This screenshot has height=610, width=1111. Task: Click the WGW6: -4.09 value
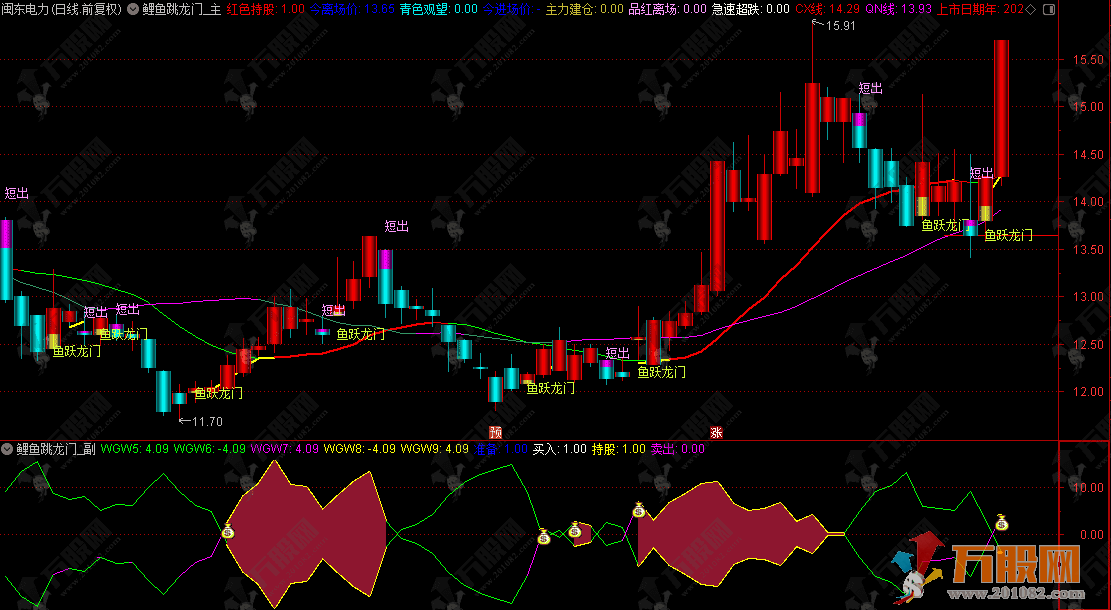coord(210,448)
